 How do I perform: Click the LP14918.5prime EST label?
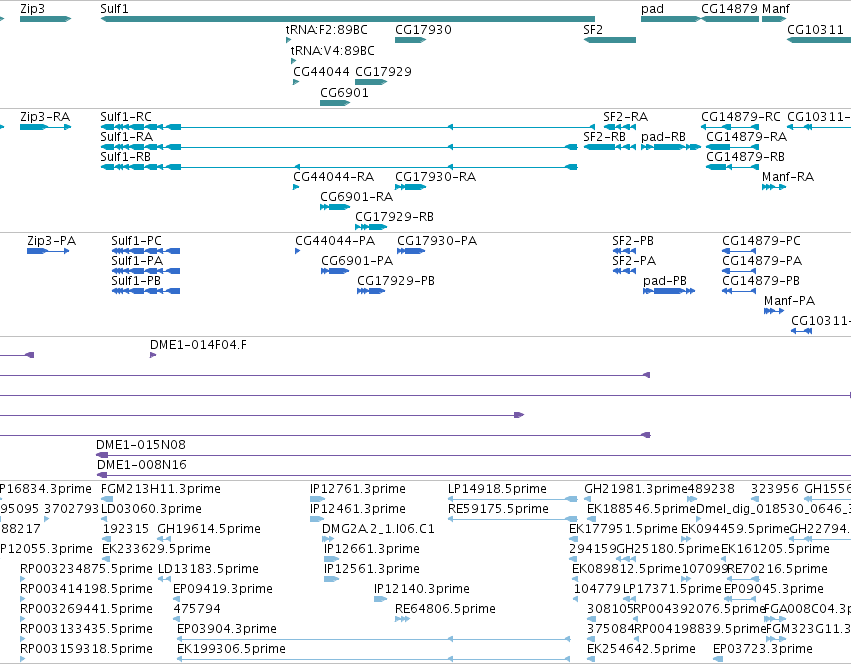(x=497, y=489)
